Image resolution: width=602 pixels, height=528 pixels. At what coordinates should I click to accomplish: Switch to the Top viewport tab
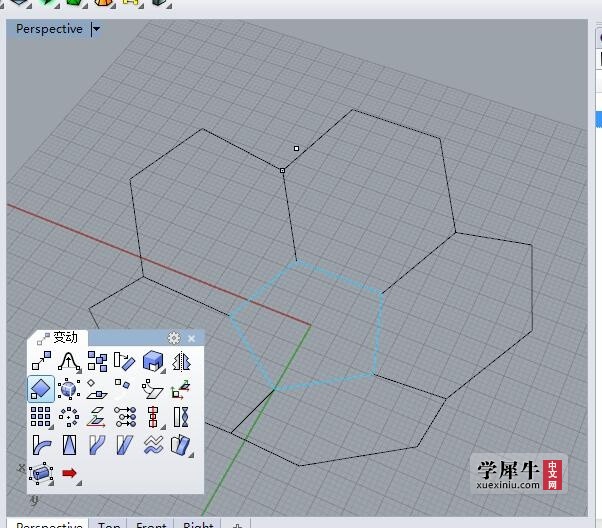109,524
